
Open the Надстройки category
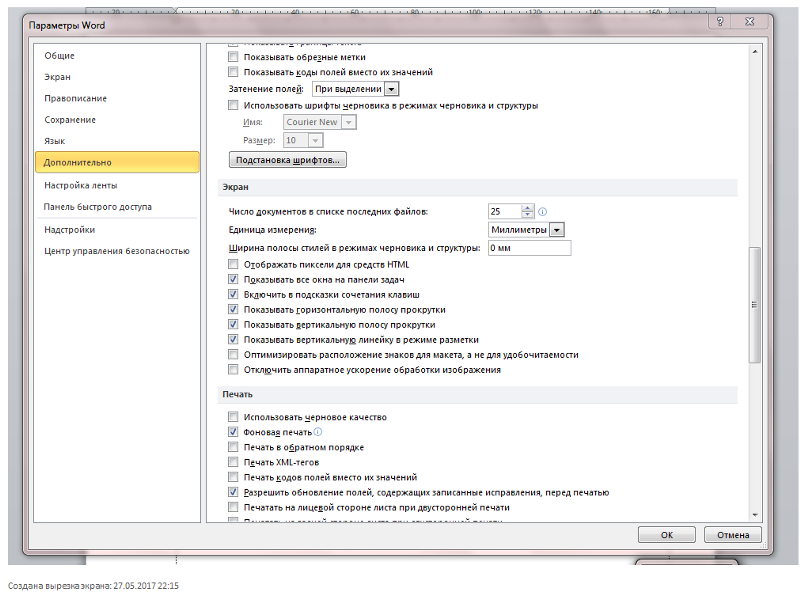click(x=117, y=230)
